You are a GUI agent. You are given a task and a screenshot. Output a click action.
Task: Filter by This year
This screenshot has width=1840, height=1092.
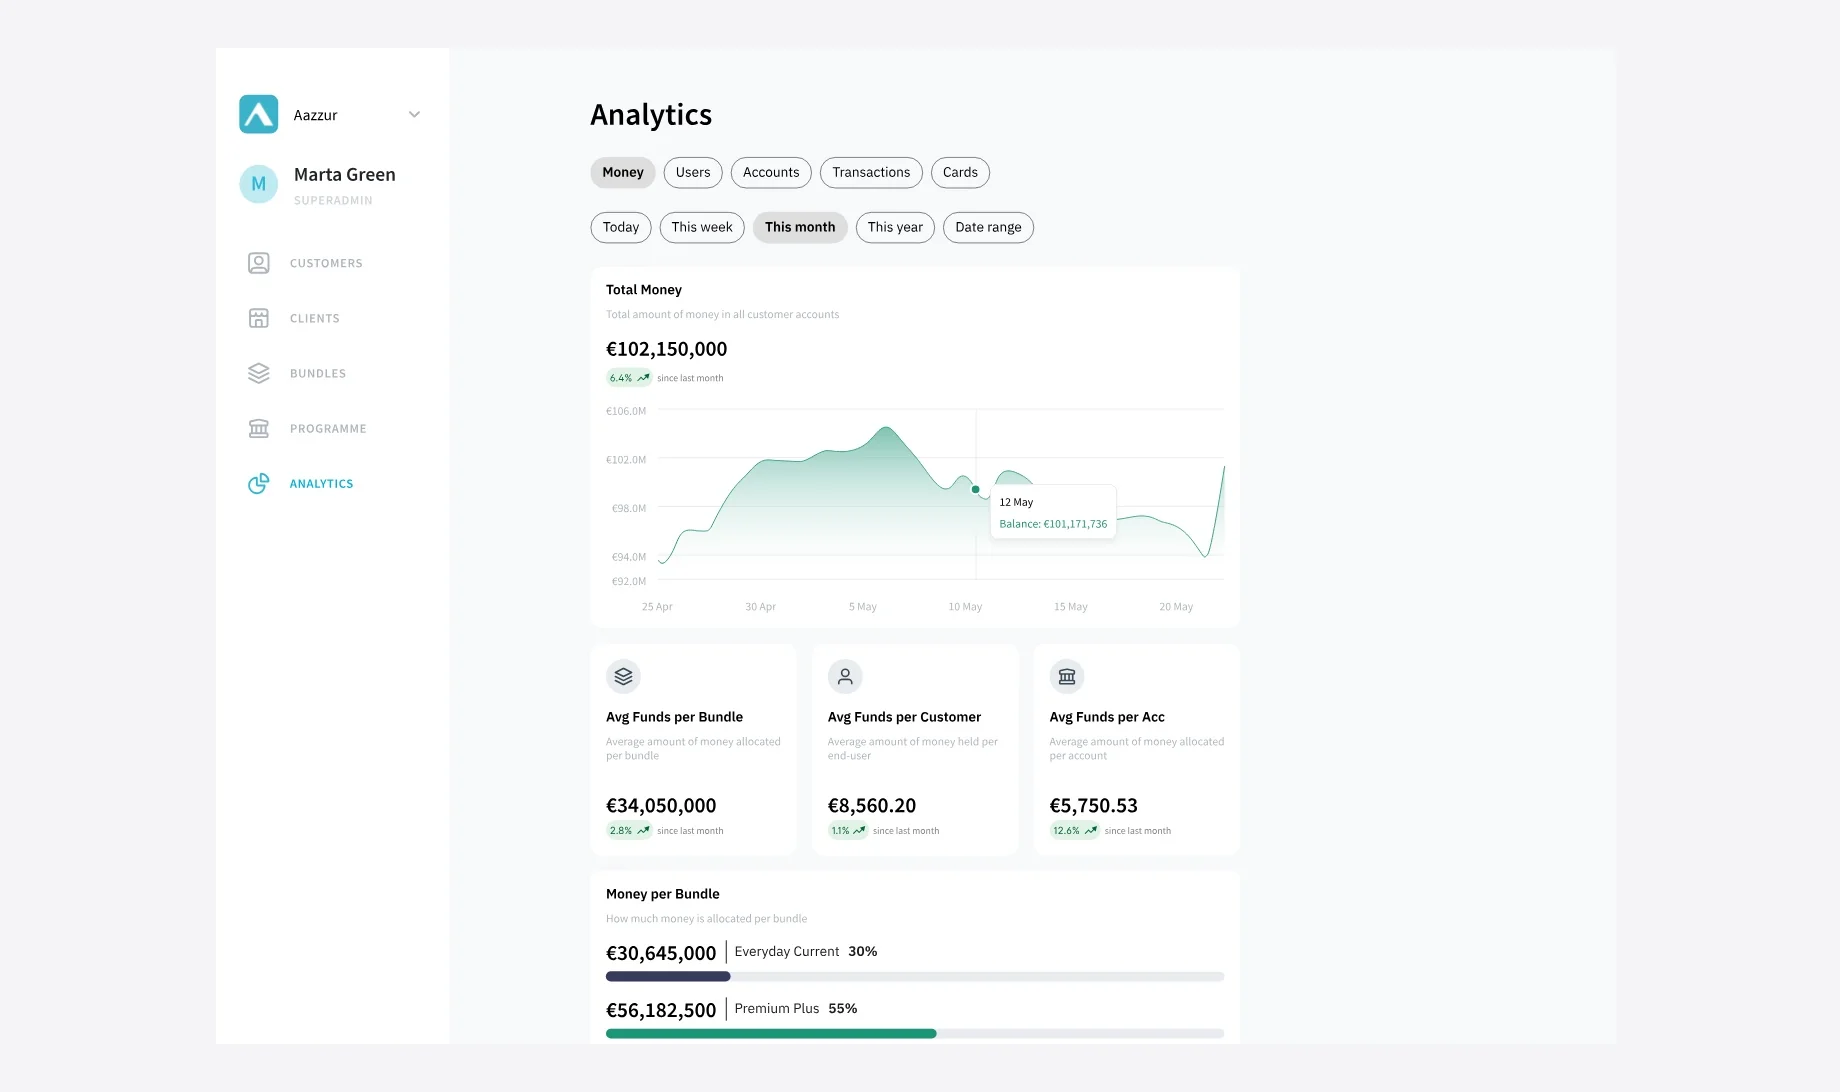click(x=895, y=227)
